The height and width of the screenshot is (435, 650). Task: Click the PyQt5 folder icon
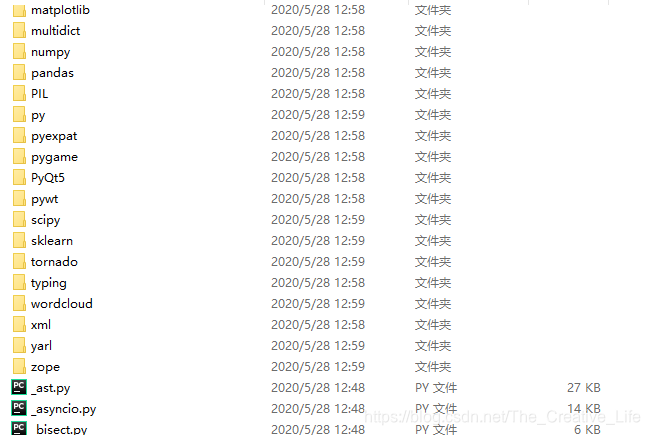coord(19,177)
